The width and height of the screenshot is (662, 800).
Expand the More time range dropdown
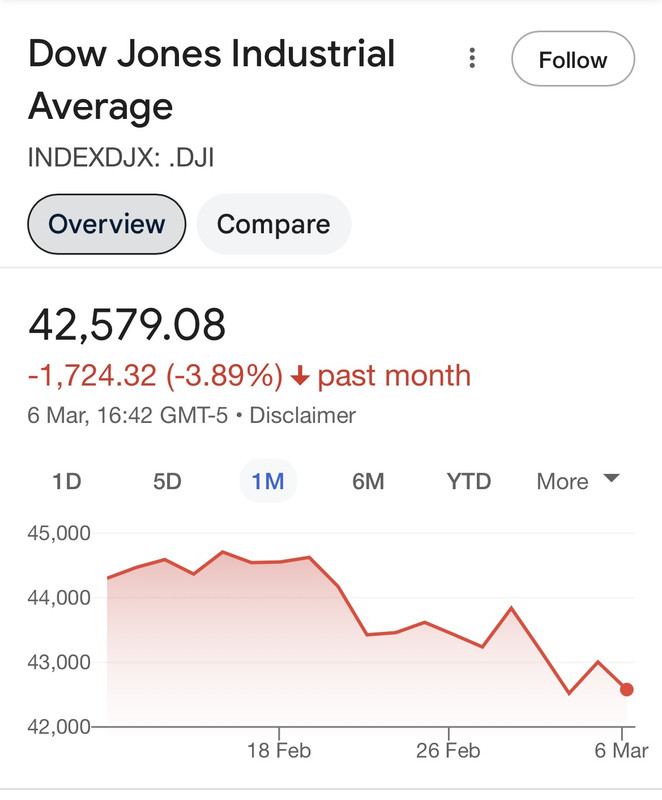pyautogui.click(x=578, y=481)
